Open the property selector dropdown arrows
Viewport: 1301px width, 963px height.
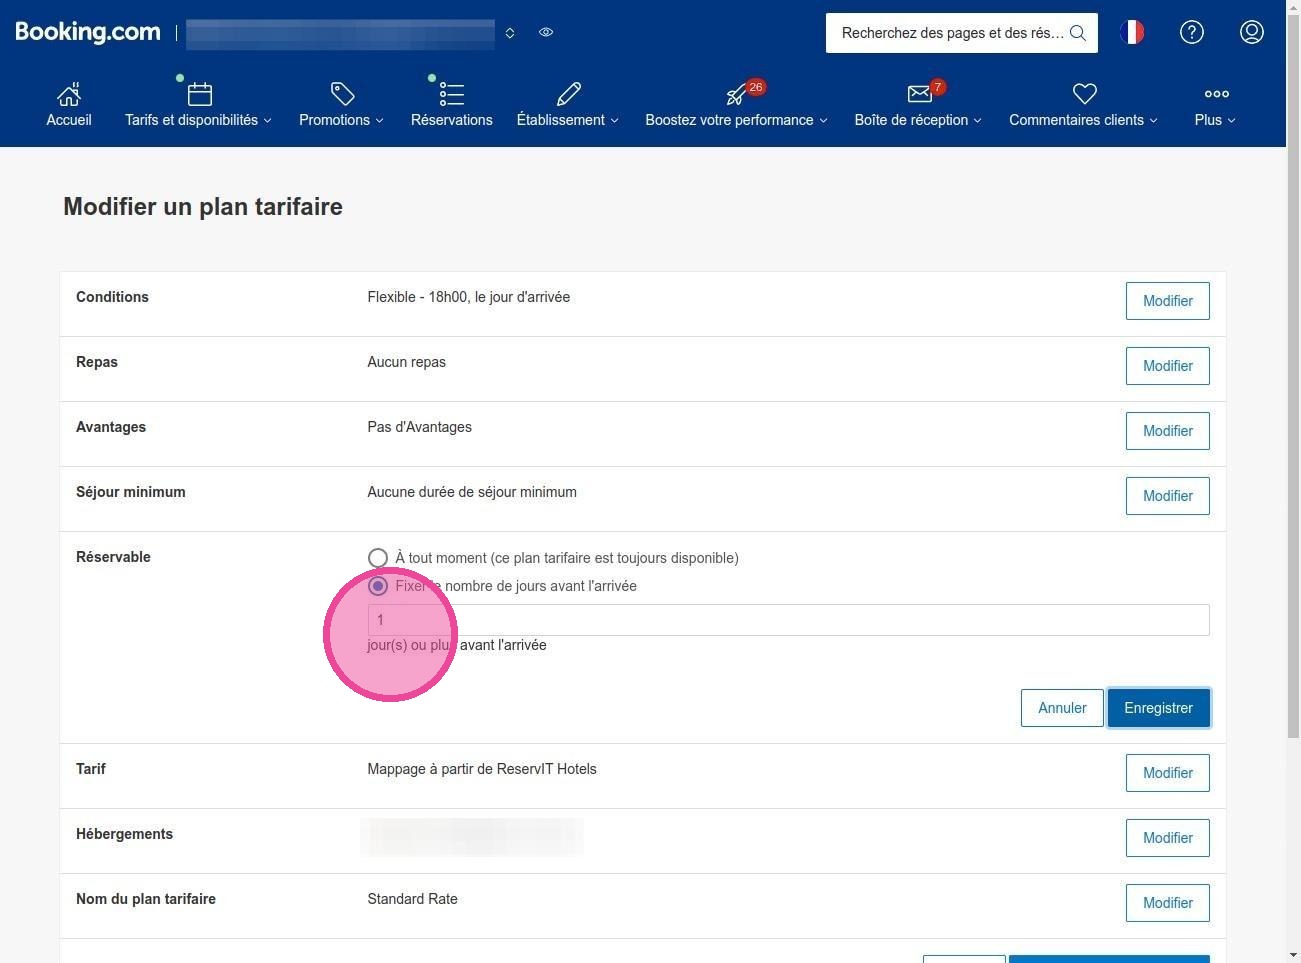point(510,33)
